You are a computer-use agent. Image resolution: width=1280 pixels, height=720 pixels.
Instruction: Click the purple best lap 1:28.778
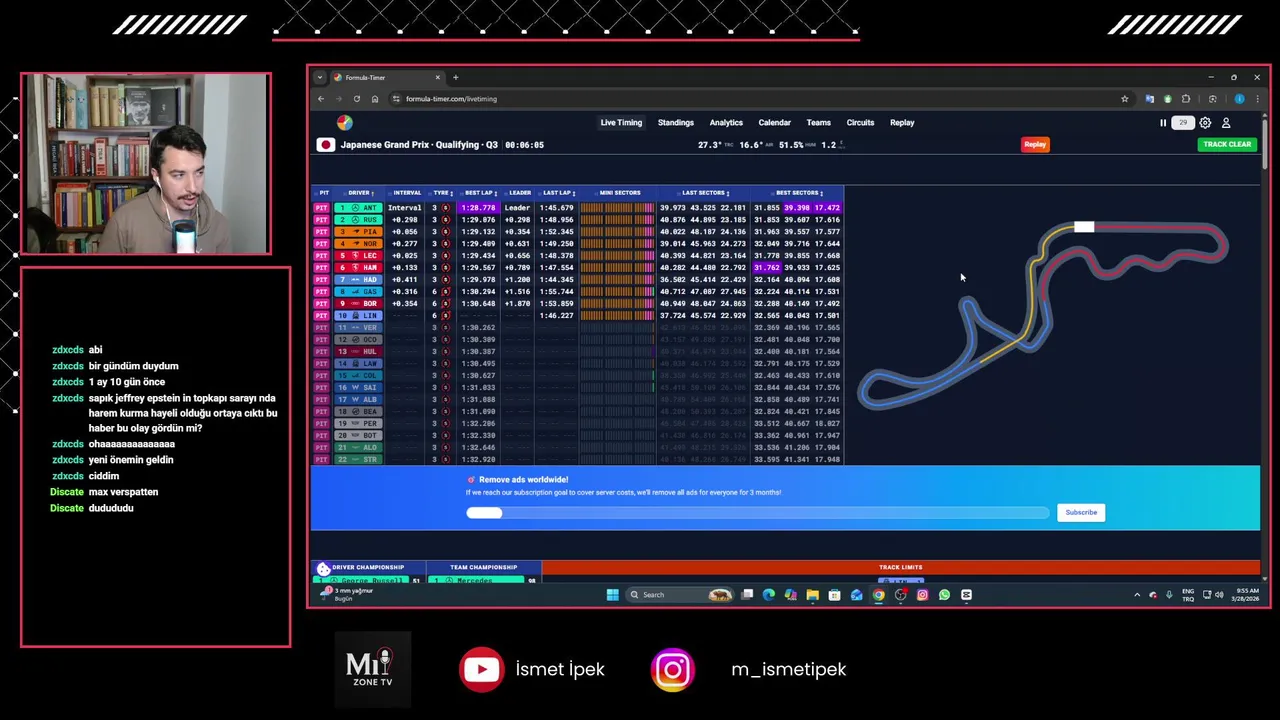point(479,208)
